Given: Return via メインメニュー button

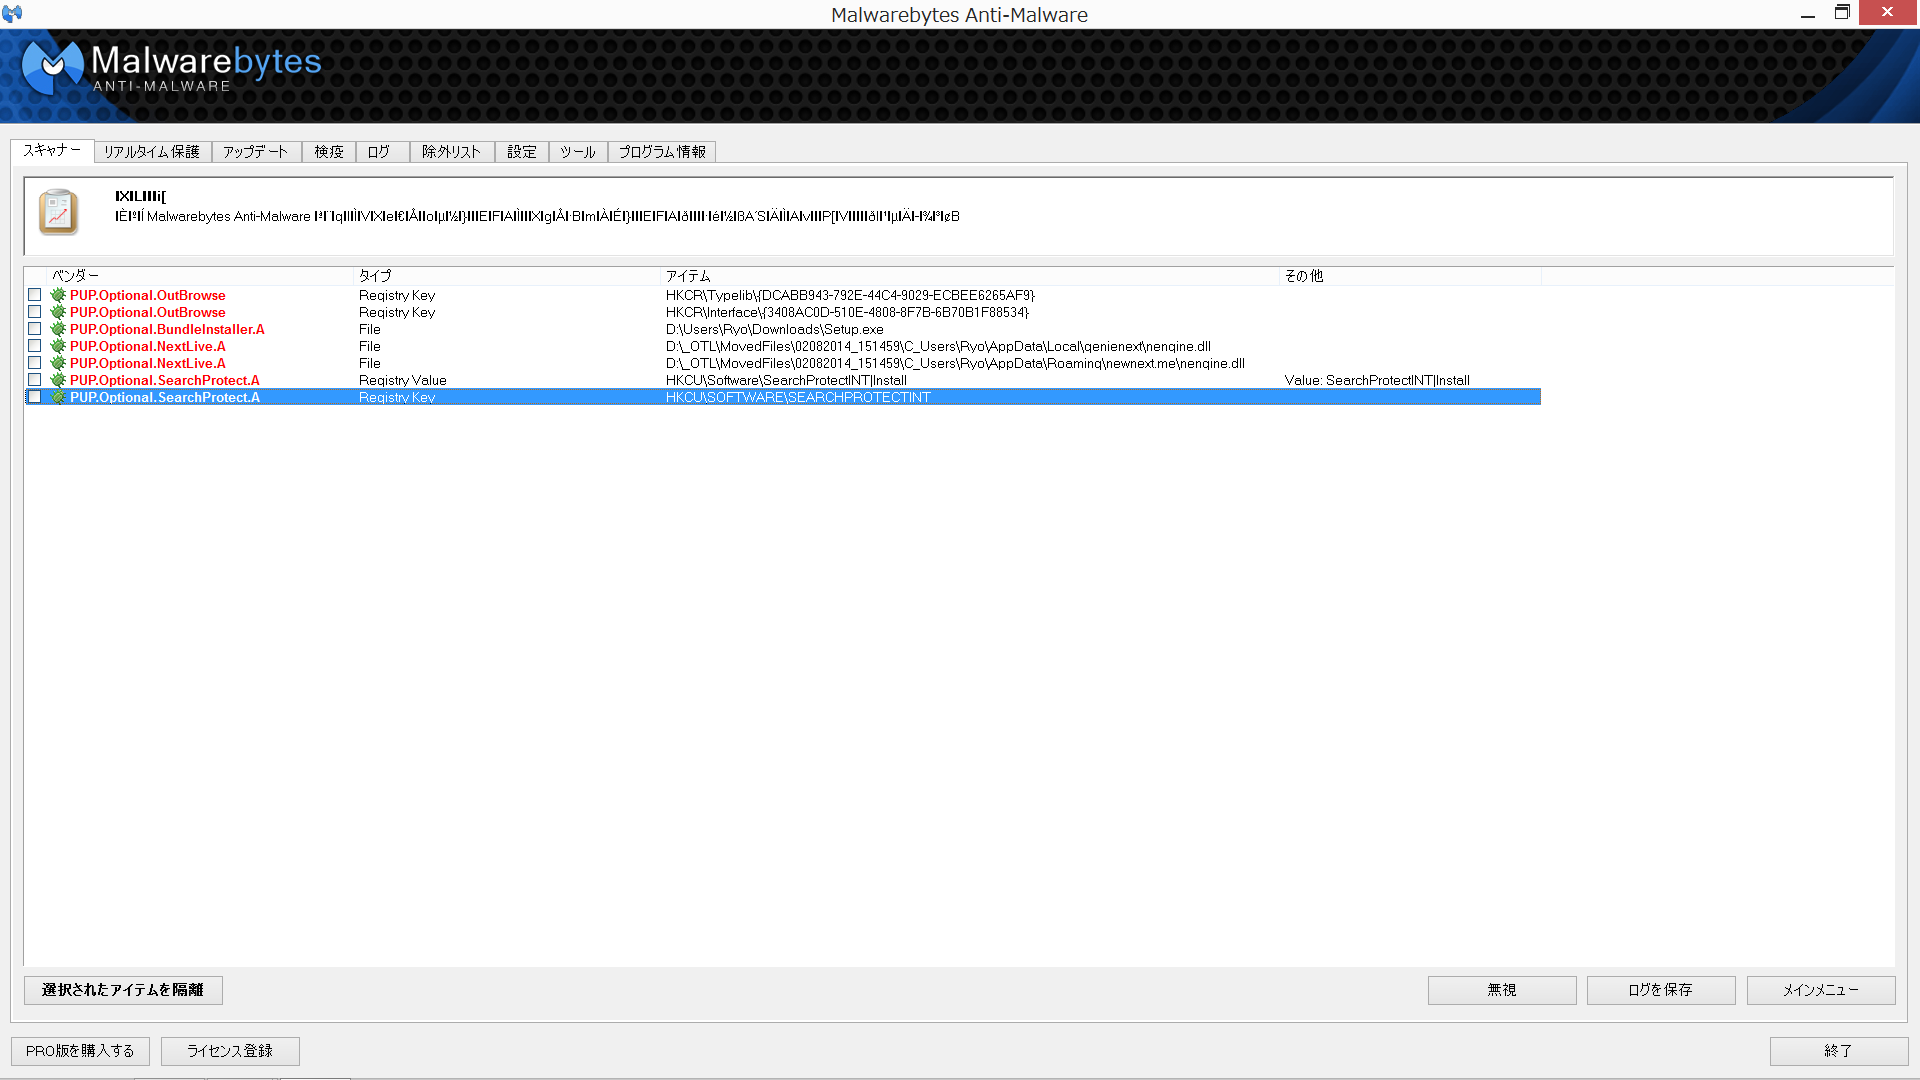Looking at the screenshot, I should (x=1821, y=990).
